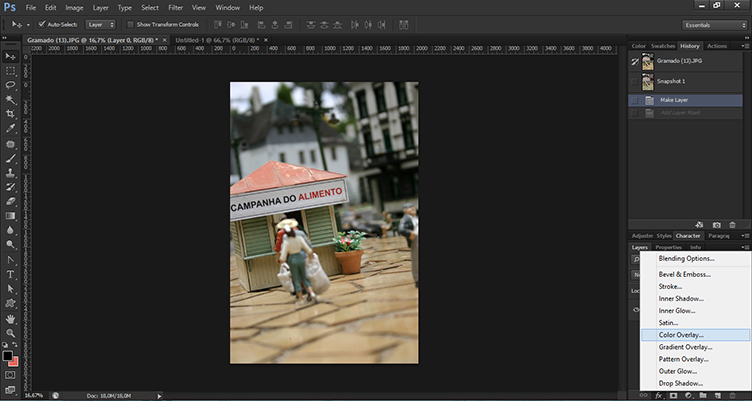Screen dimensions: 752x401
Task: Select the Rectangular Marquee tool
Action: point(10,71)
